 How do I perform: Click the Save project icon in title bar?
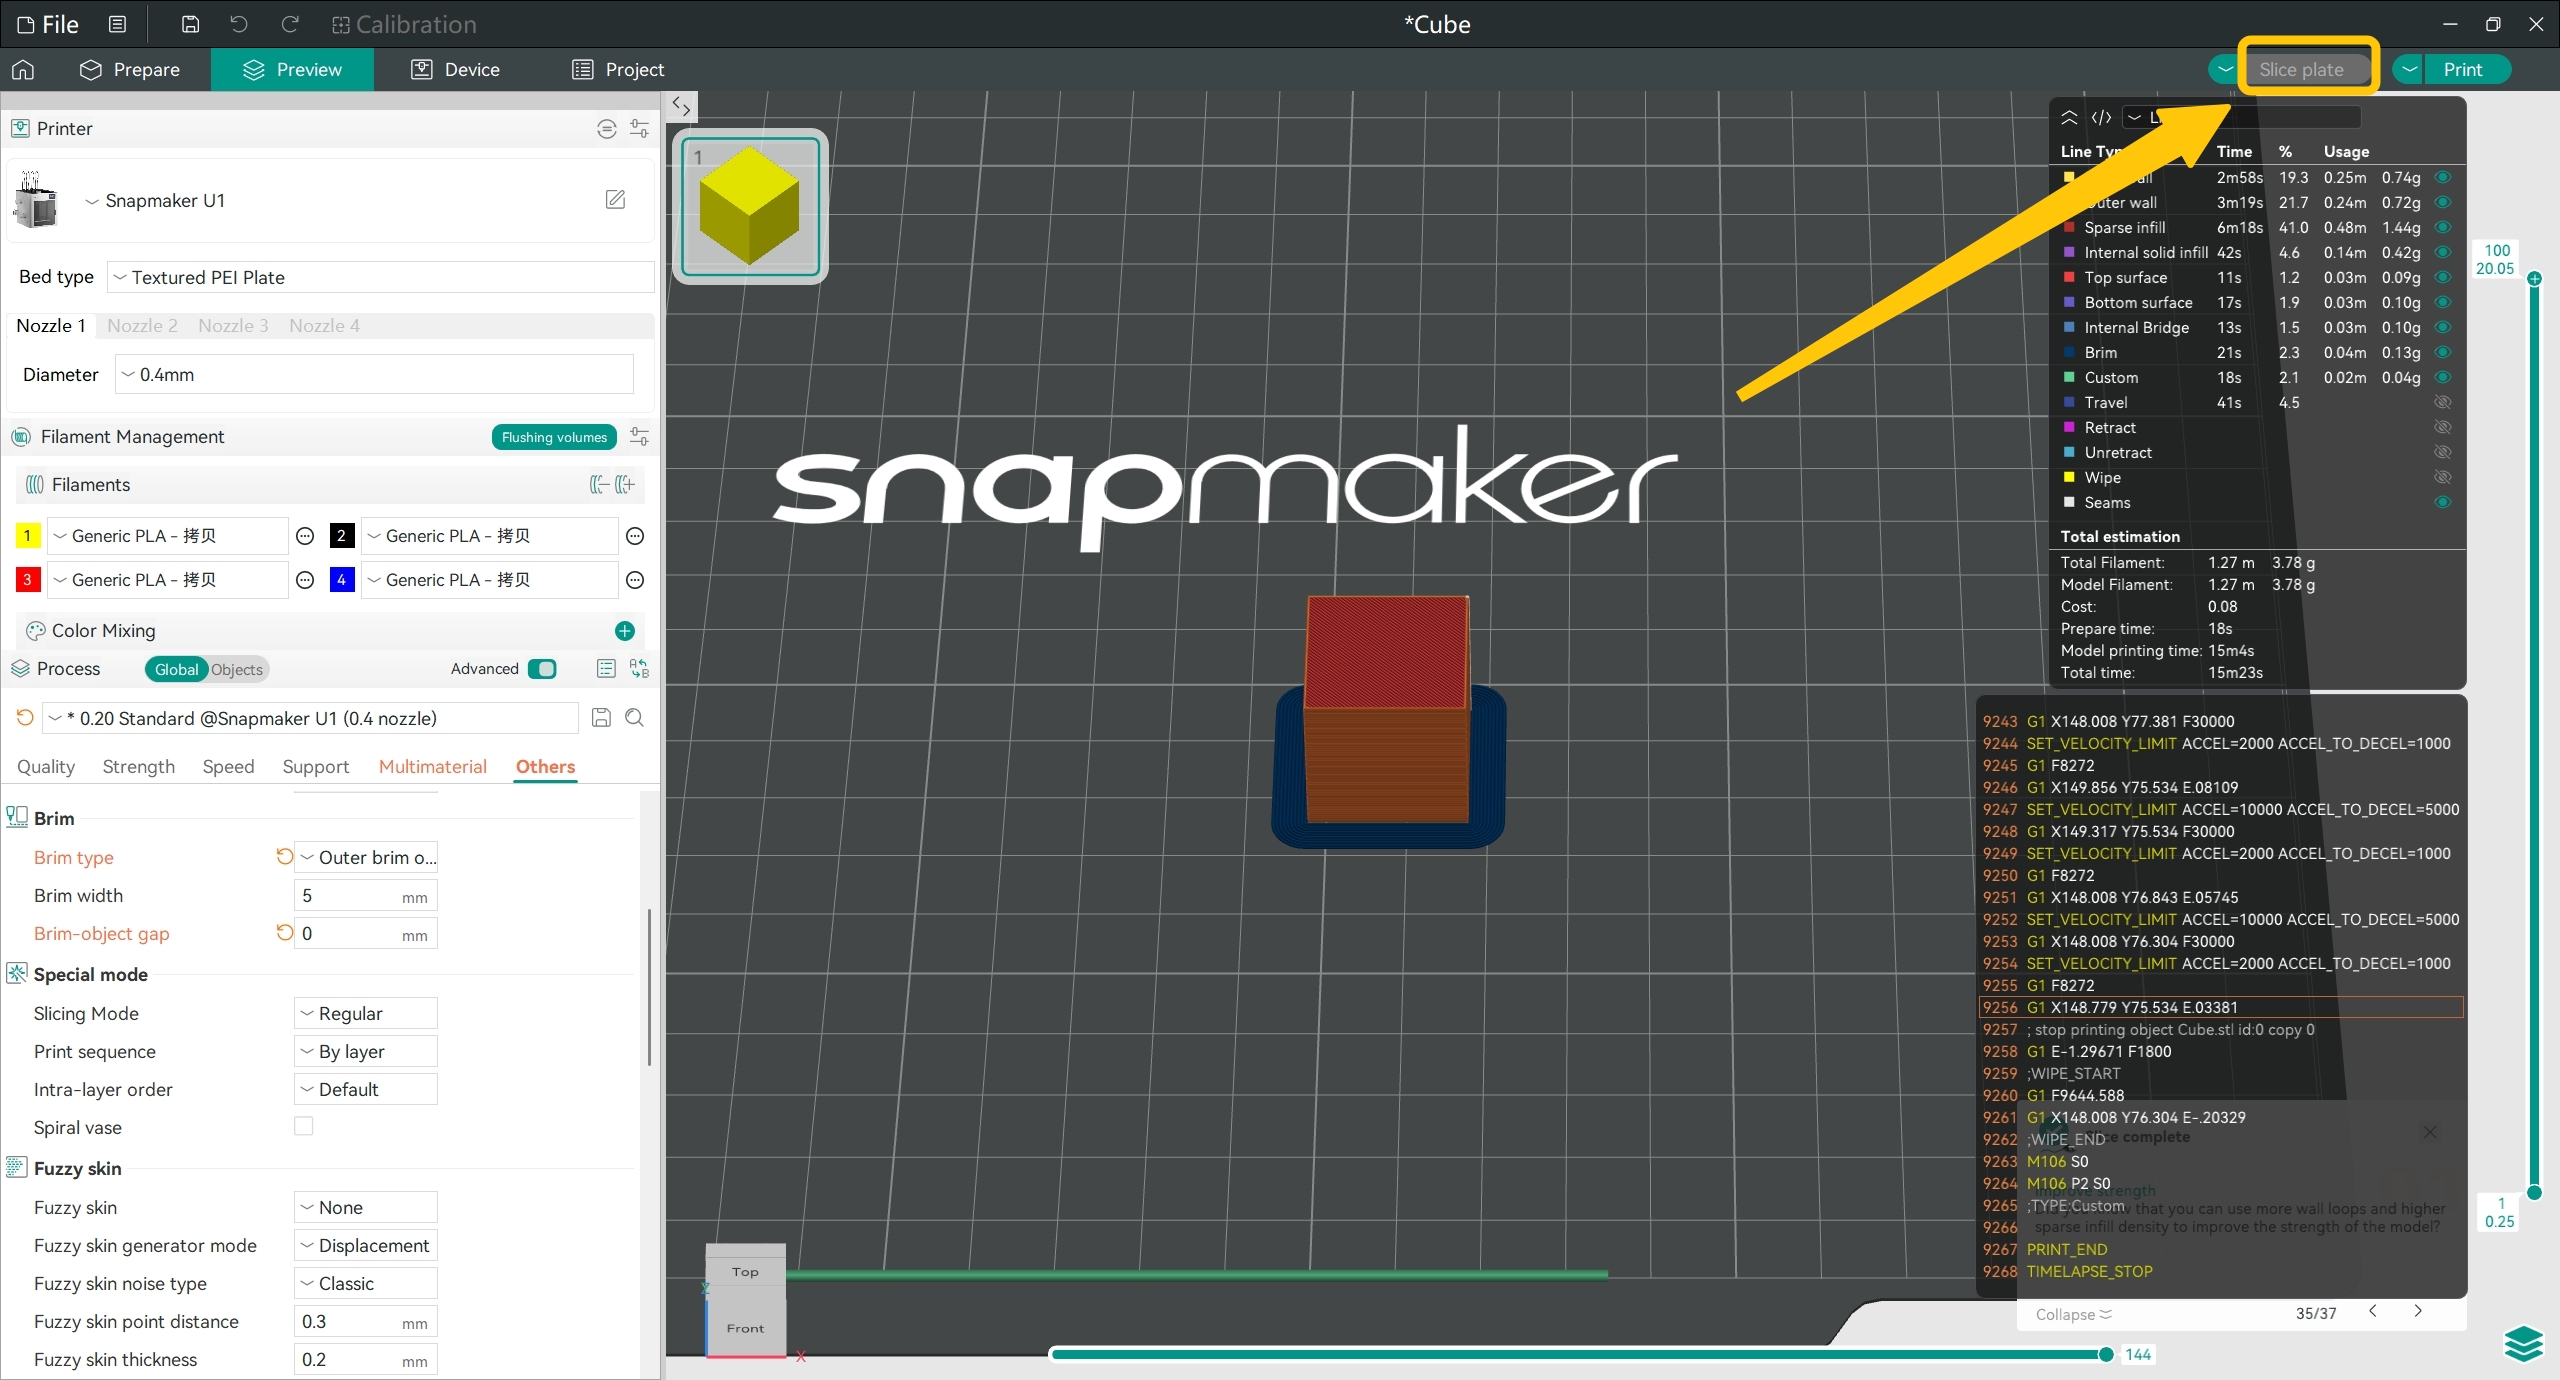(x=190, y=24)
